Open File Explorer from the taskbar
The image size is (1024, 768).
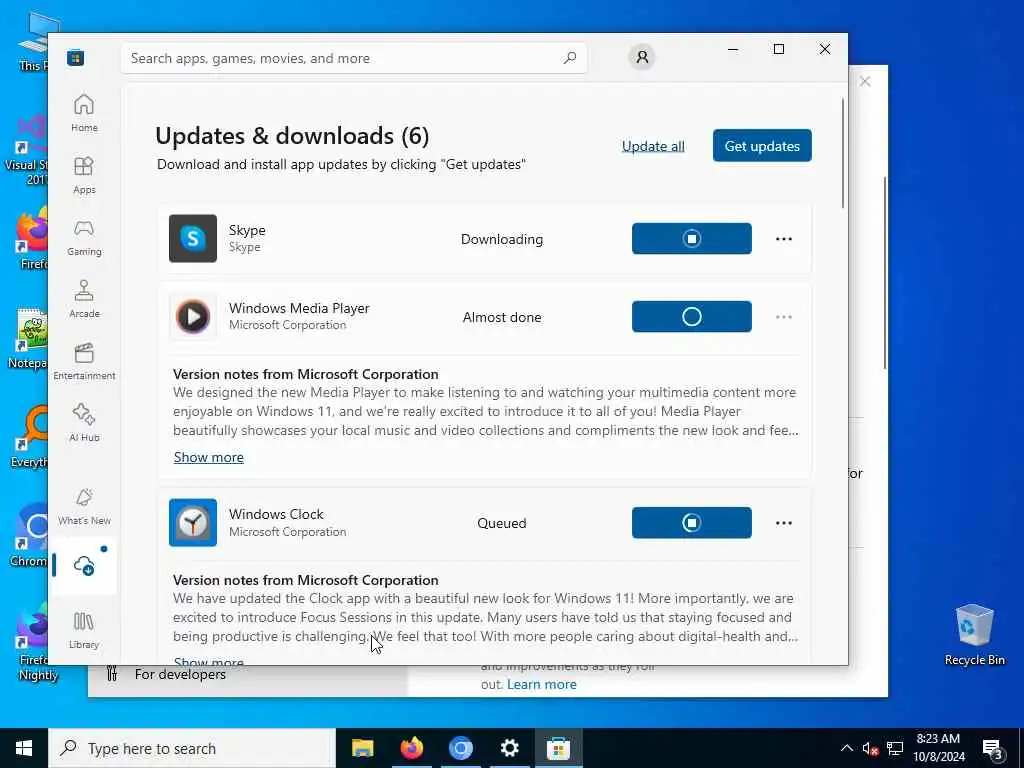coord(362,748)
